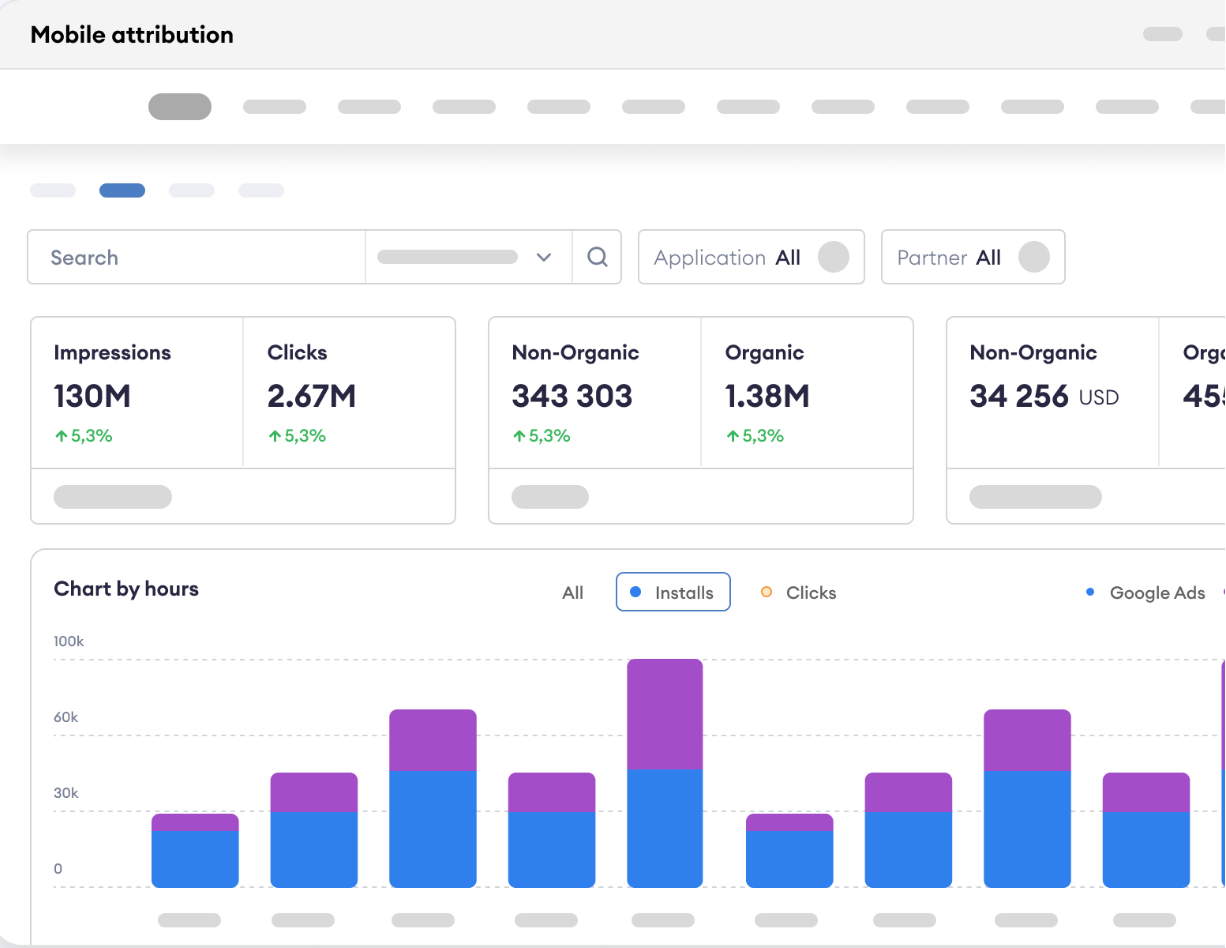
Task: Expand the Application filter options
Action: tap(751, 257)
